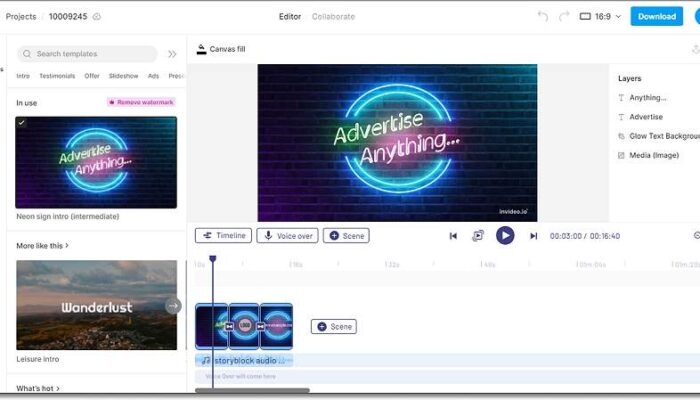Click the playhead marker on the timeline
This screenshot has height=400, width=700.
click(213, 259)
